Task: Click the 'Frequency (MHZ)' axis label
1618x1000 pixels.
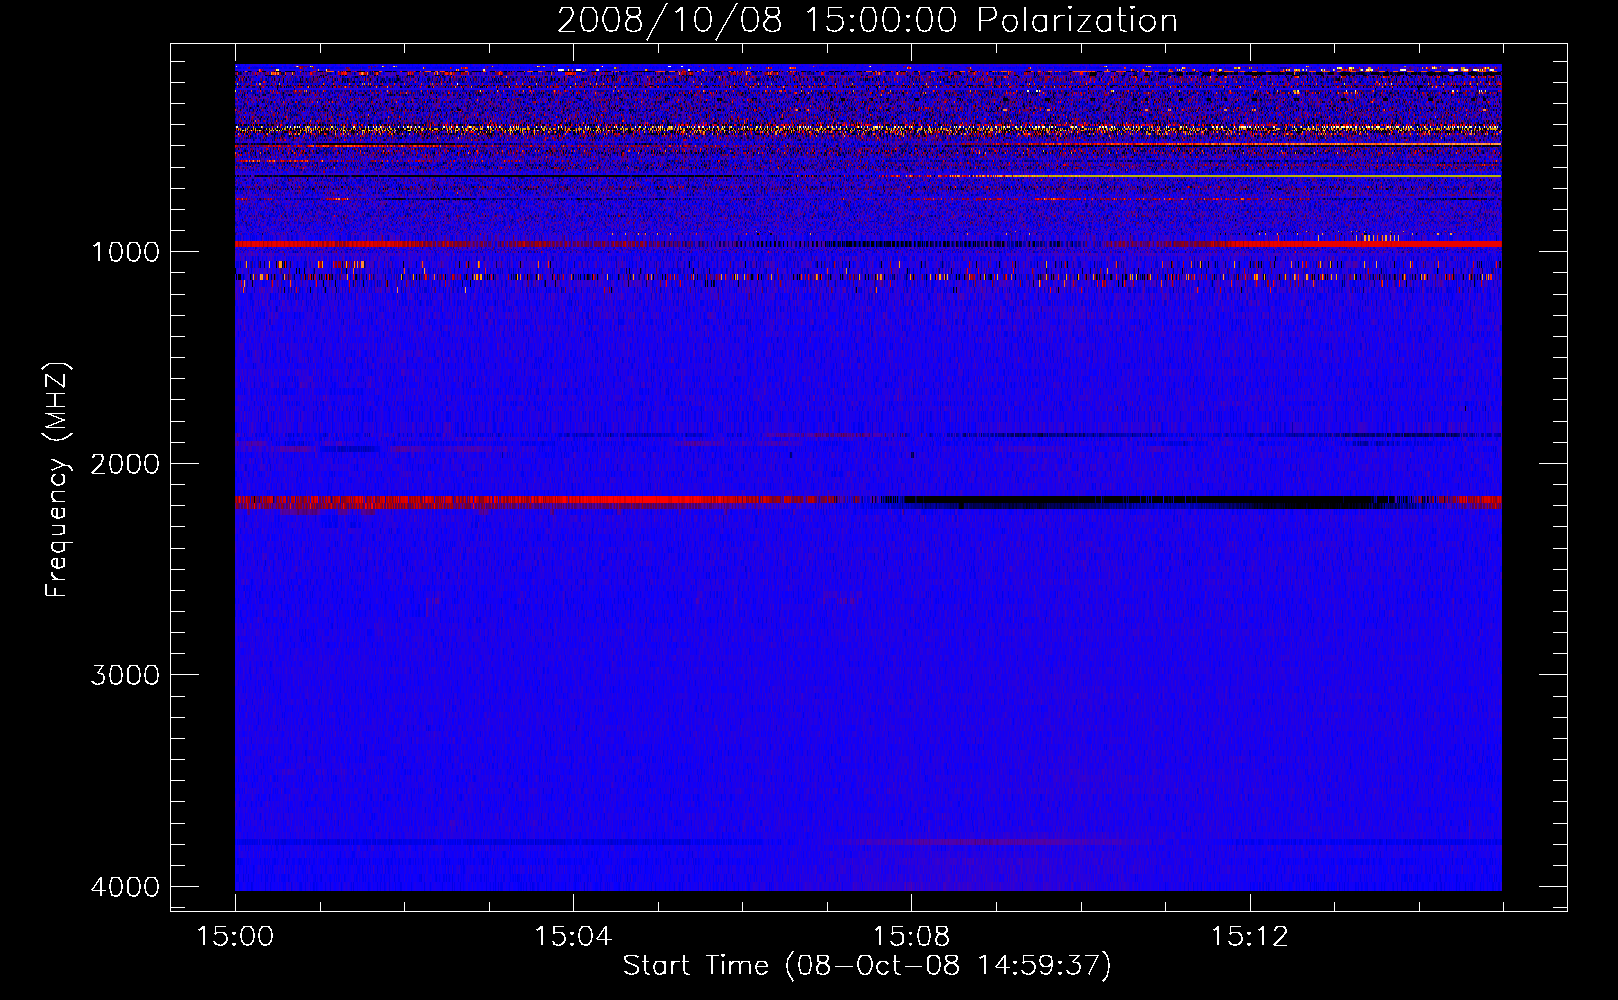Action: pyautogui.click(x=58, y=480)
